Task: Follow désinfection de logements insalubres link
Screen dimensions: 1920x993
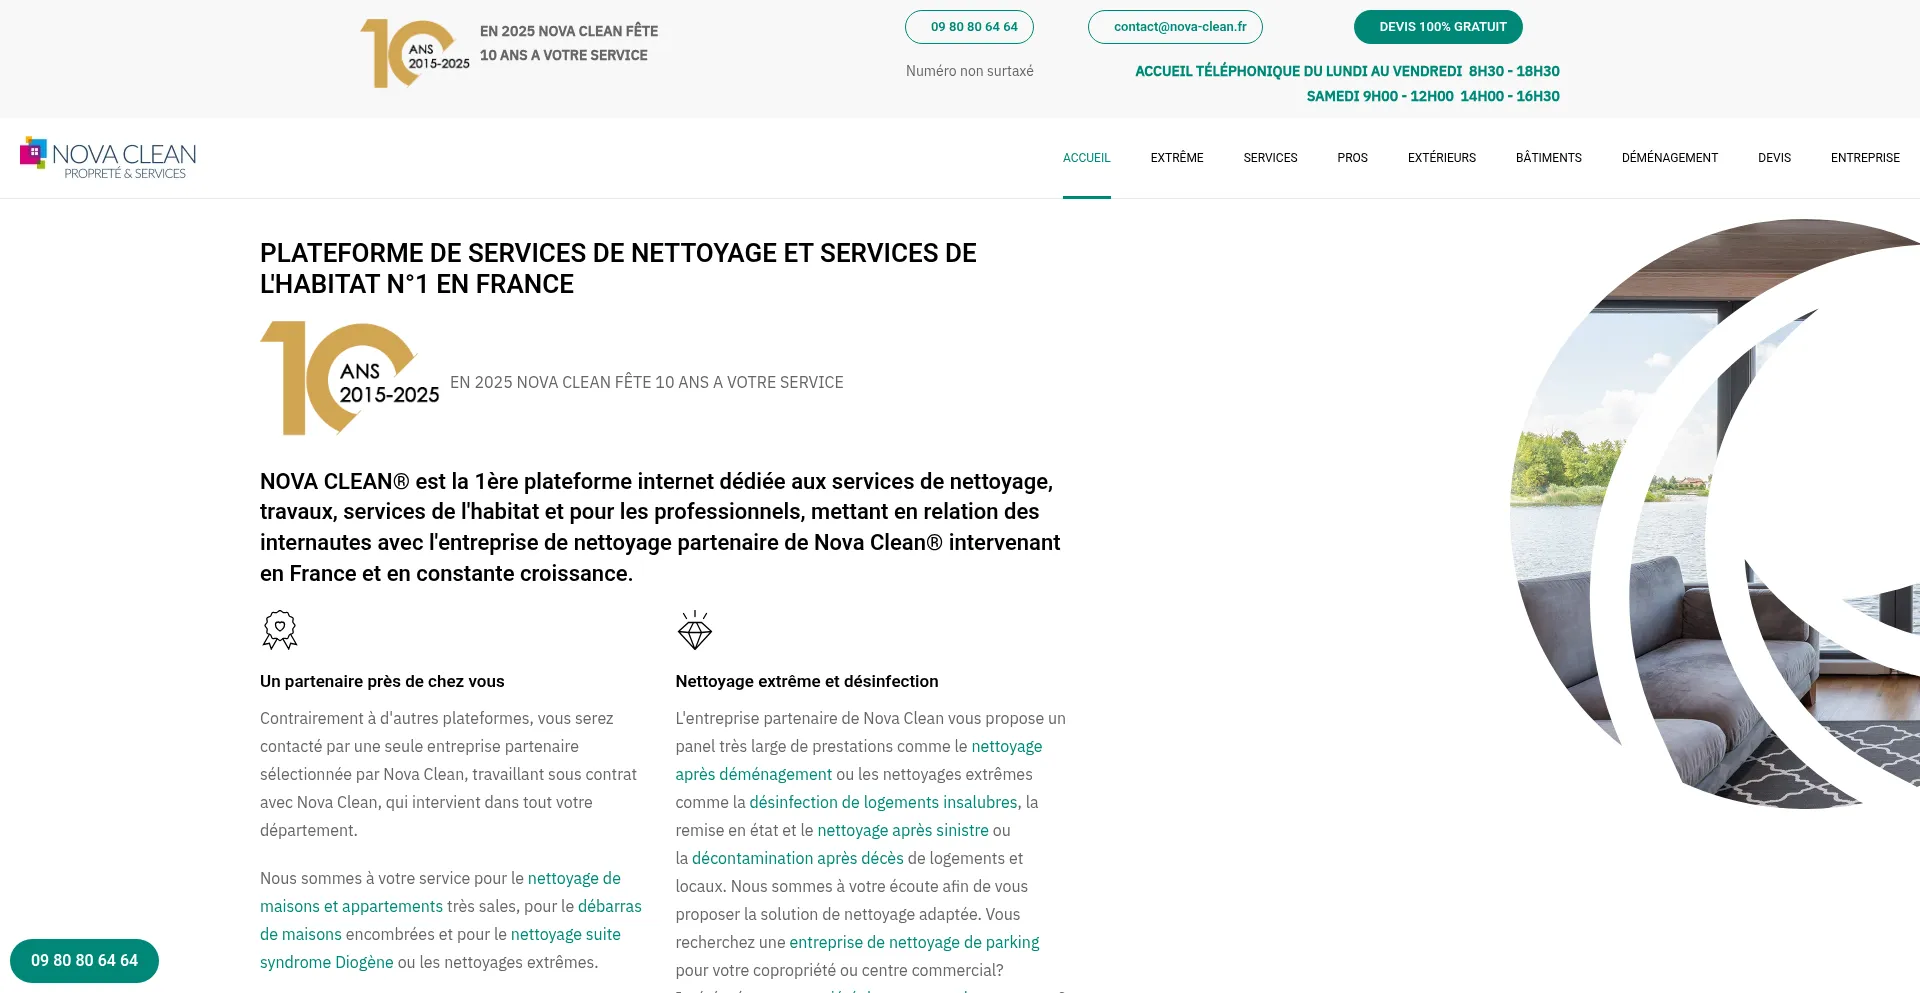Action: [x=883, y=802]
